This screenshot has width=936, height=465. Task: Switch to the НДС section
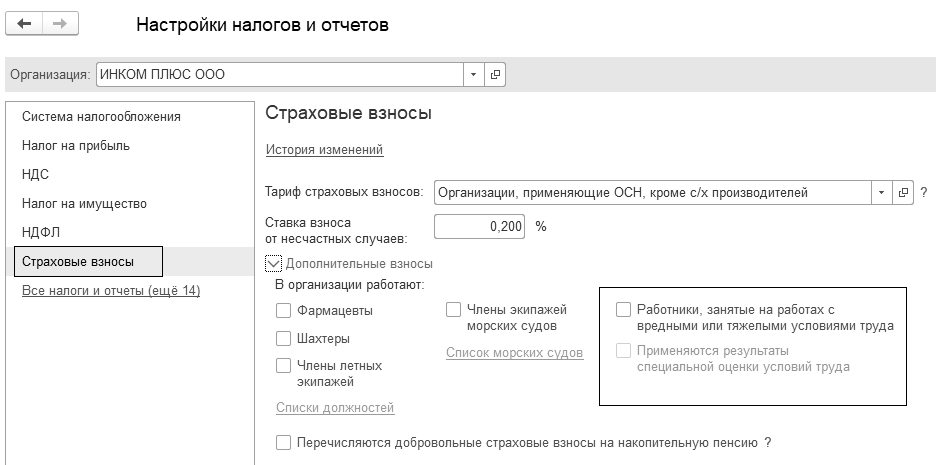pos(36,175)
